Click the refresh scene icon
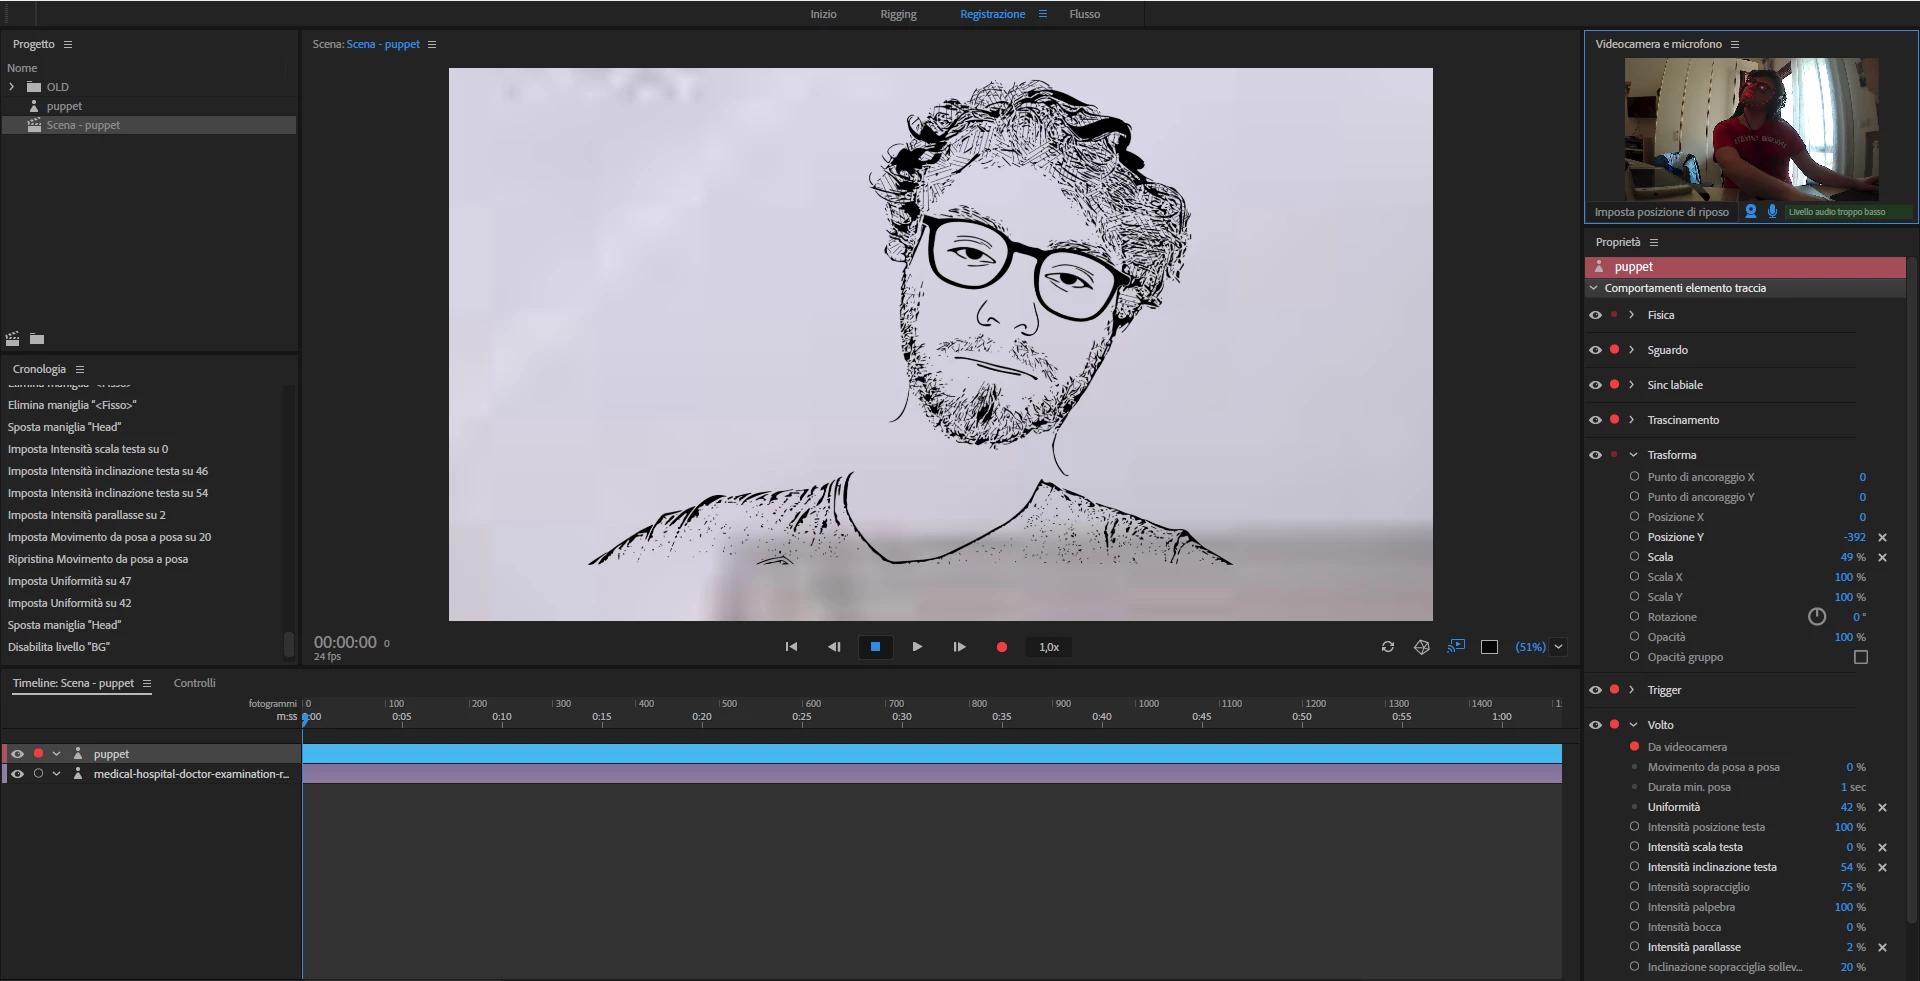The image size is (1920, 981). [x=1388, y=647]
